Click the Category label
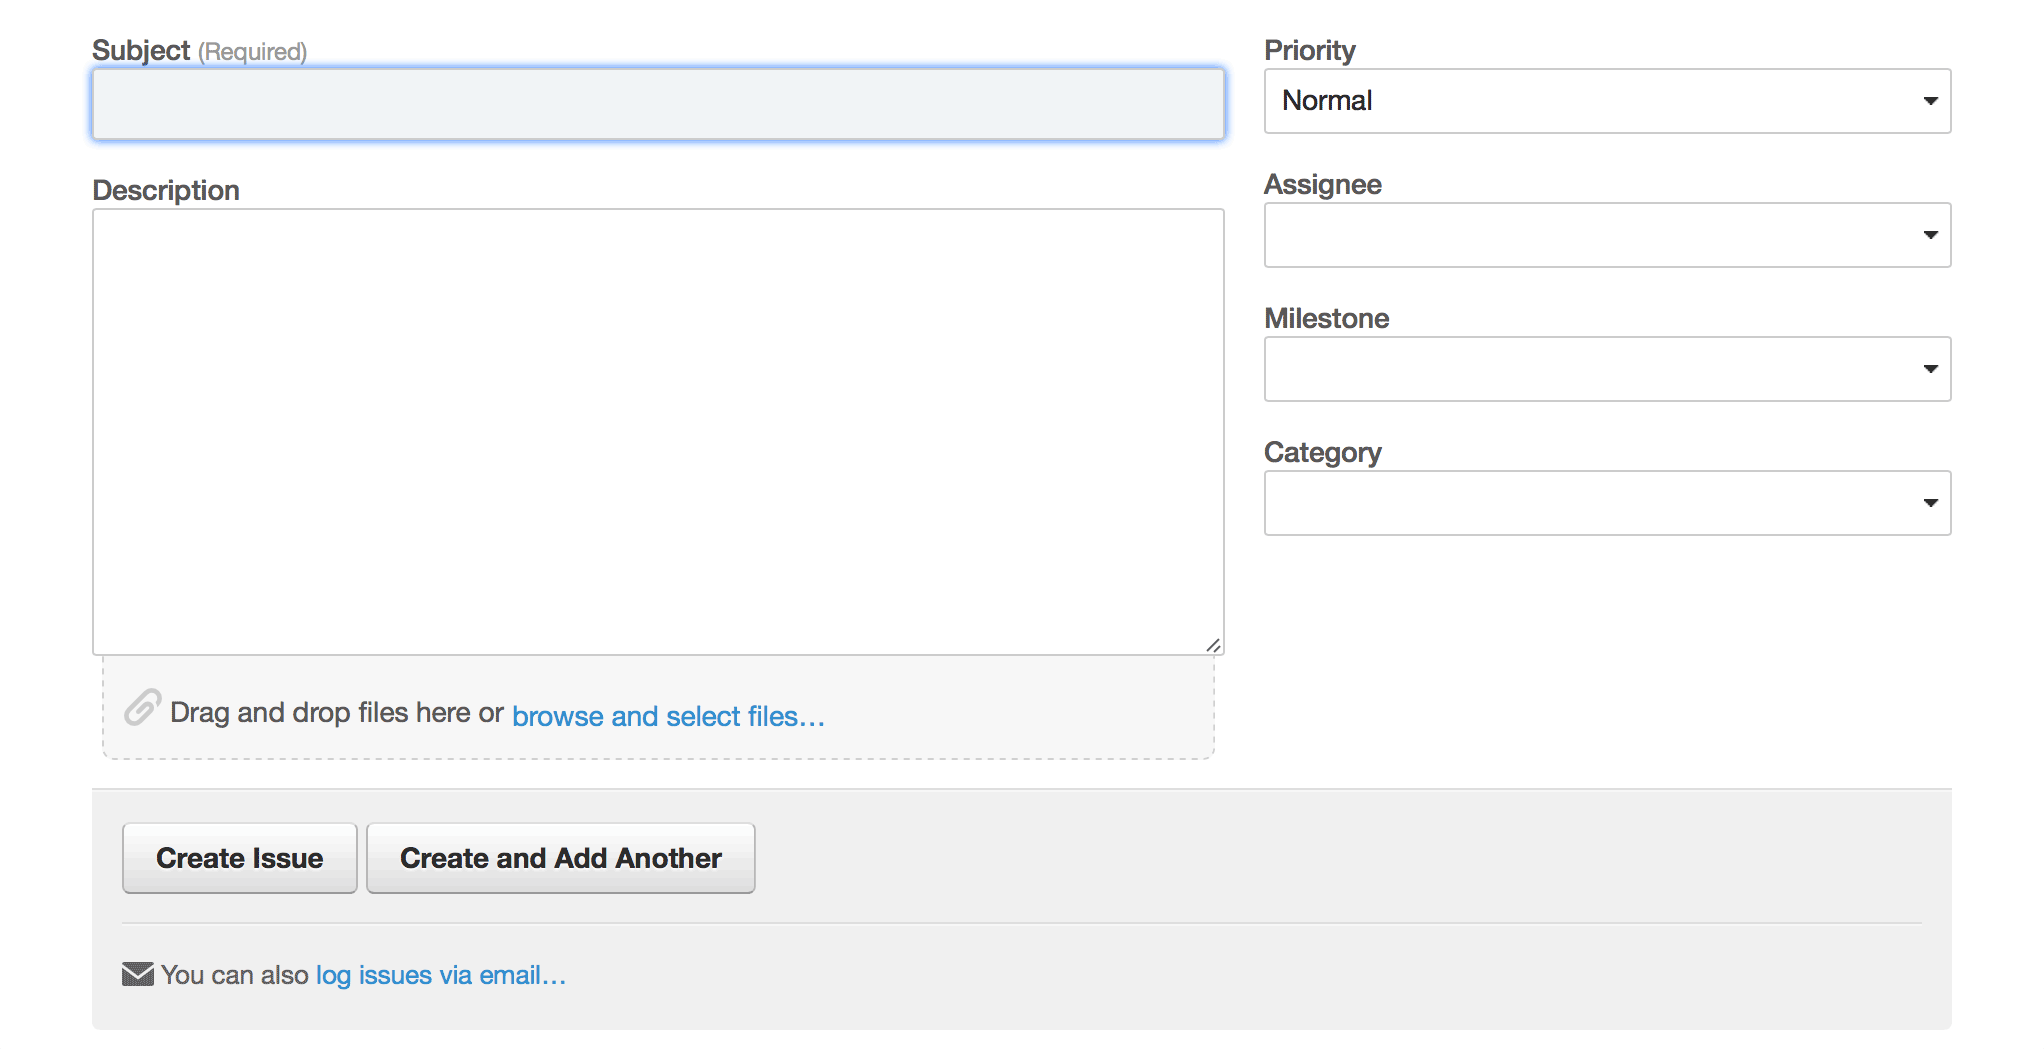This screenshot has width=2044, height=1049. click(x=1323, y=452)
